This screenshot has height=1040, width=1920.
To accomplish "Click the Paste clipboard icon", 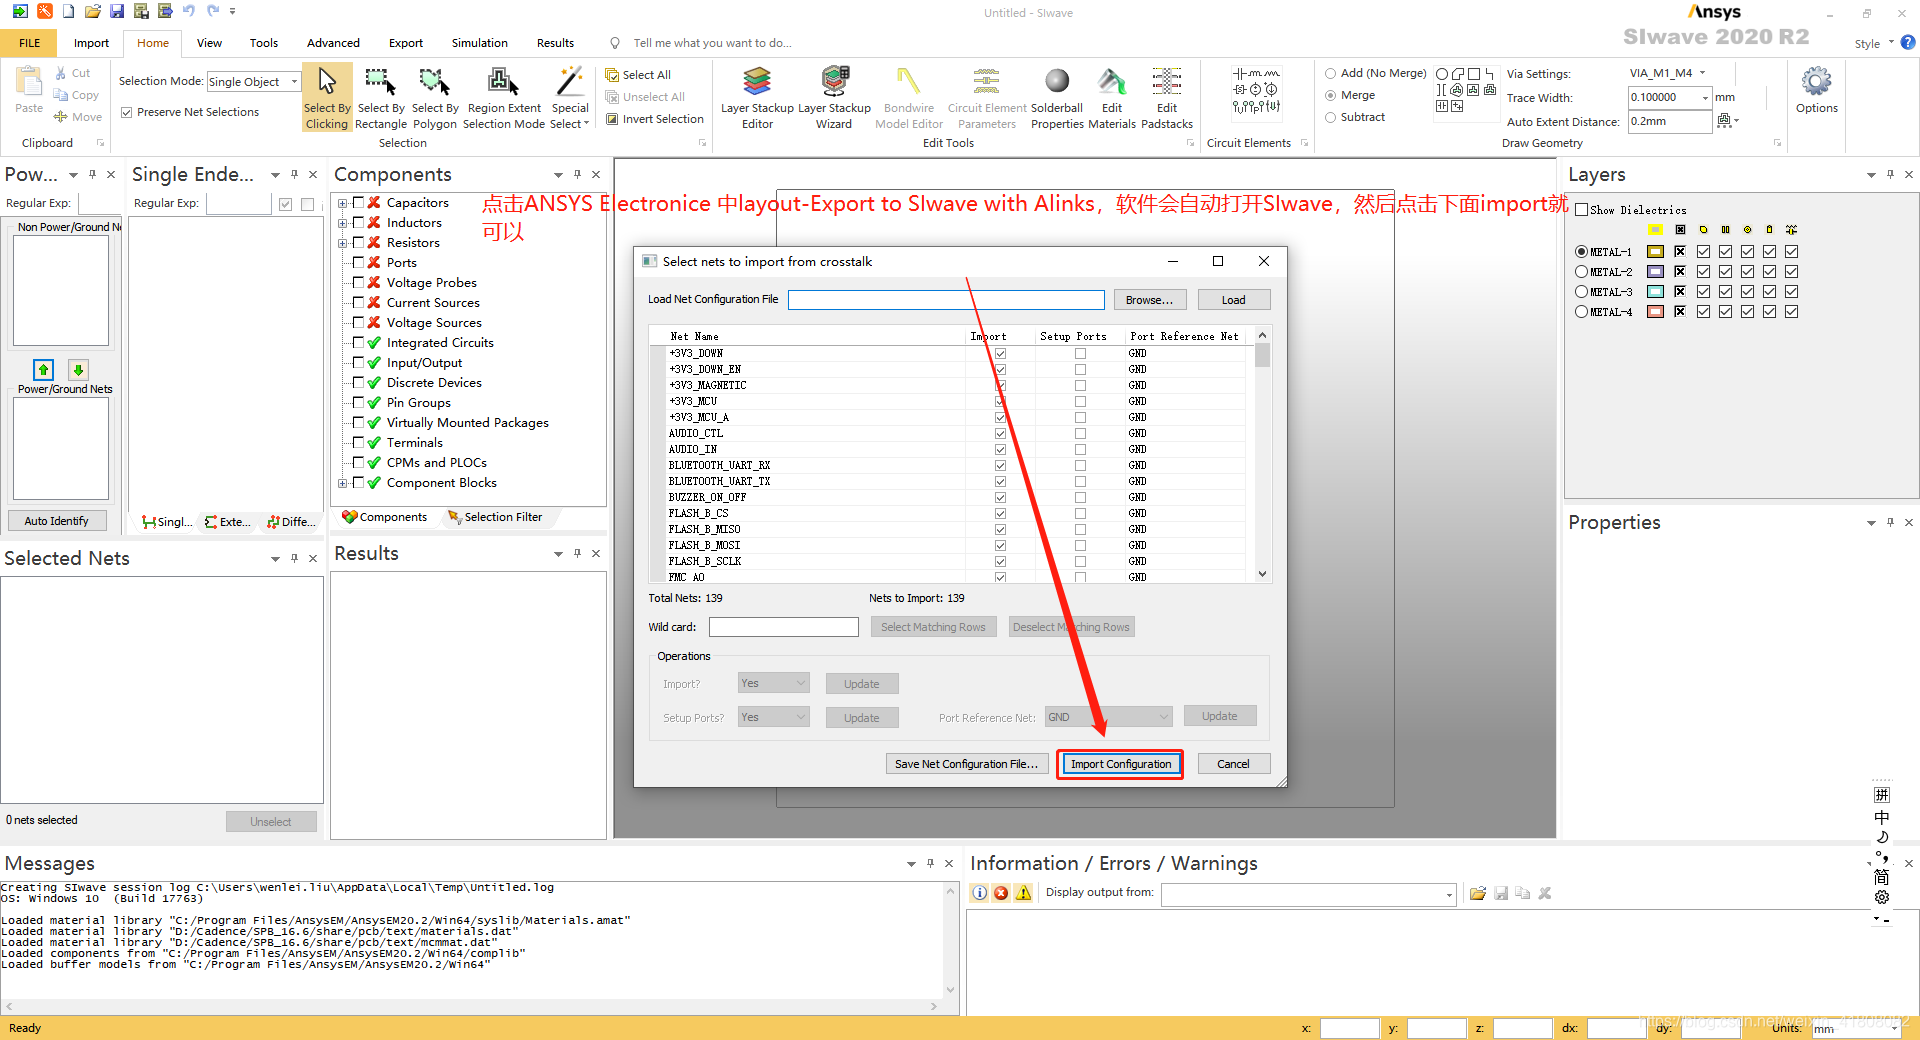I will [29, 90].
